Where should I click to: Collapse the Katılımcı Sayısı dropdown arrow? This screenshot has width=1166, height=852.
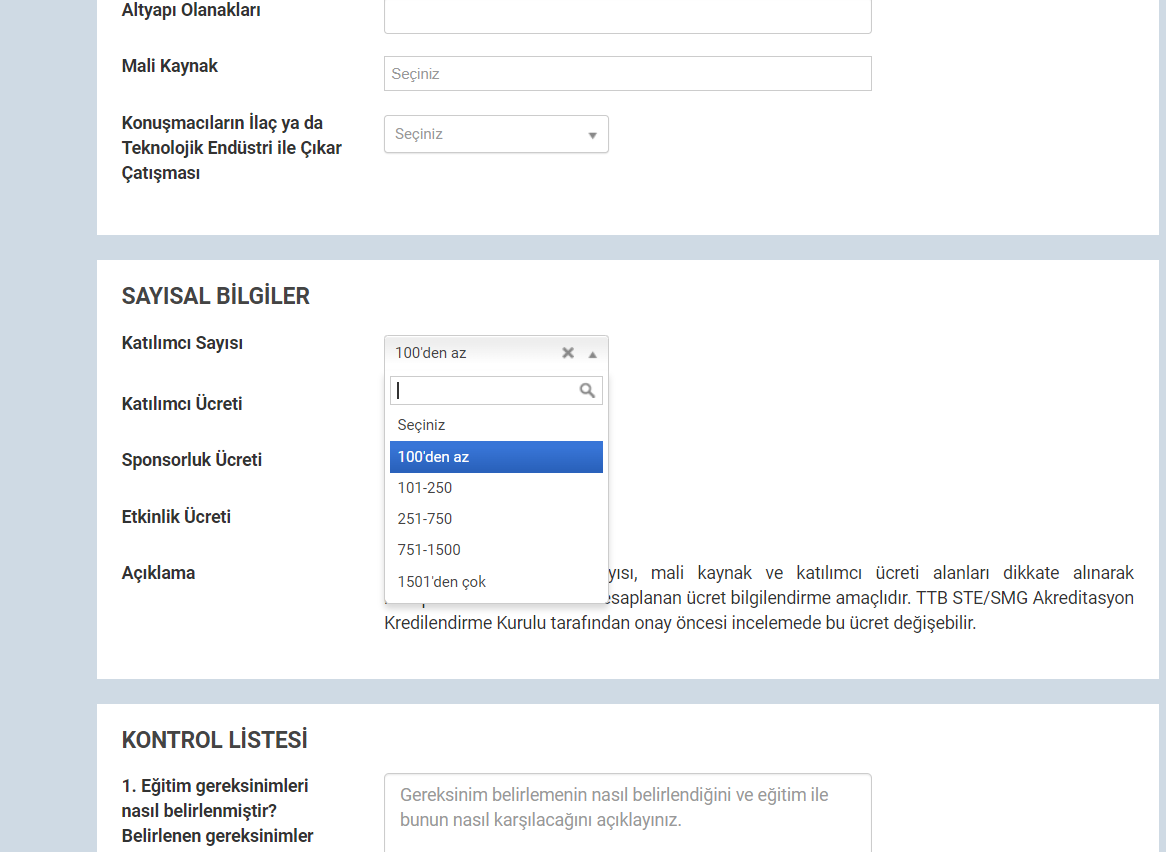[592, 354]
